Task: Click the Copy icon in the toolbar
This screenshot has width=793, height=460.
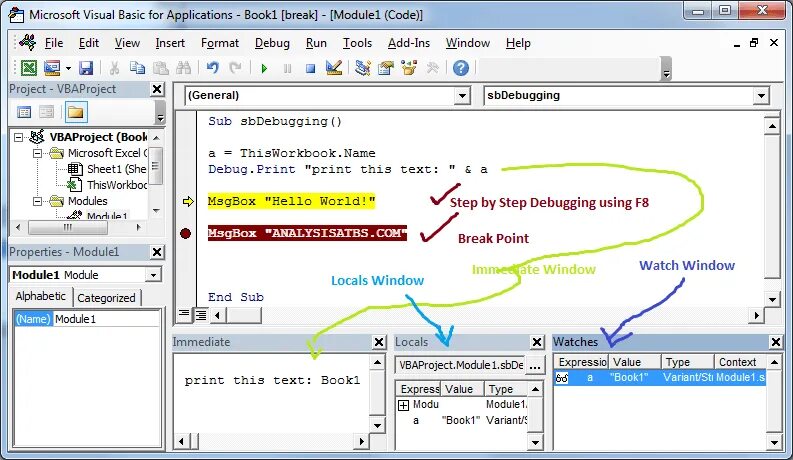Action: pos(137,68)
